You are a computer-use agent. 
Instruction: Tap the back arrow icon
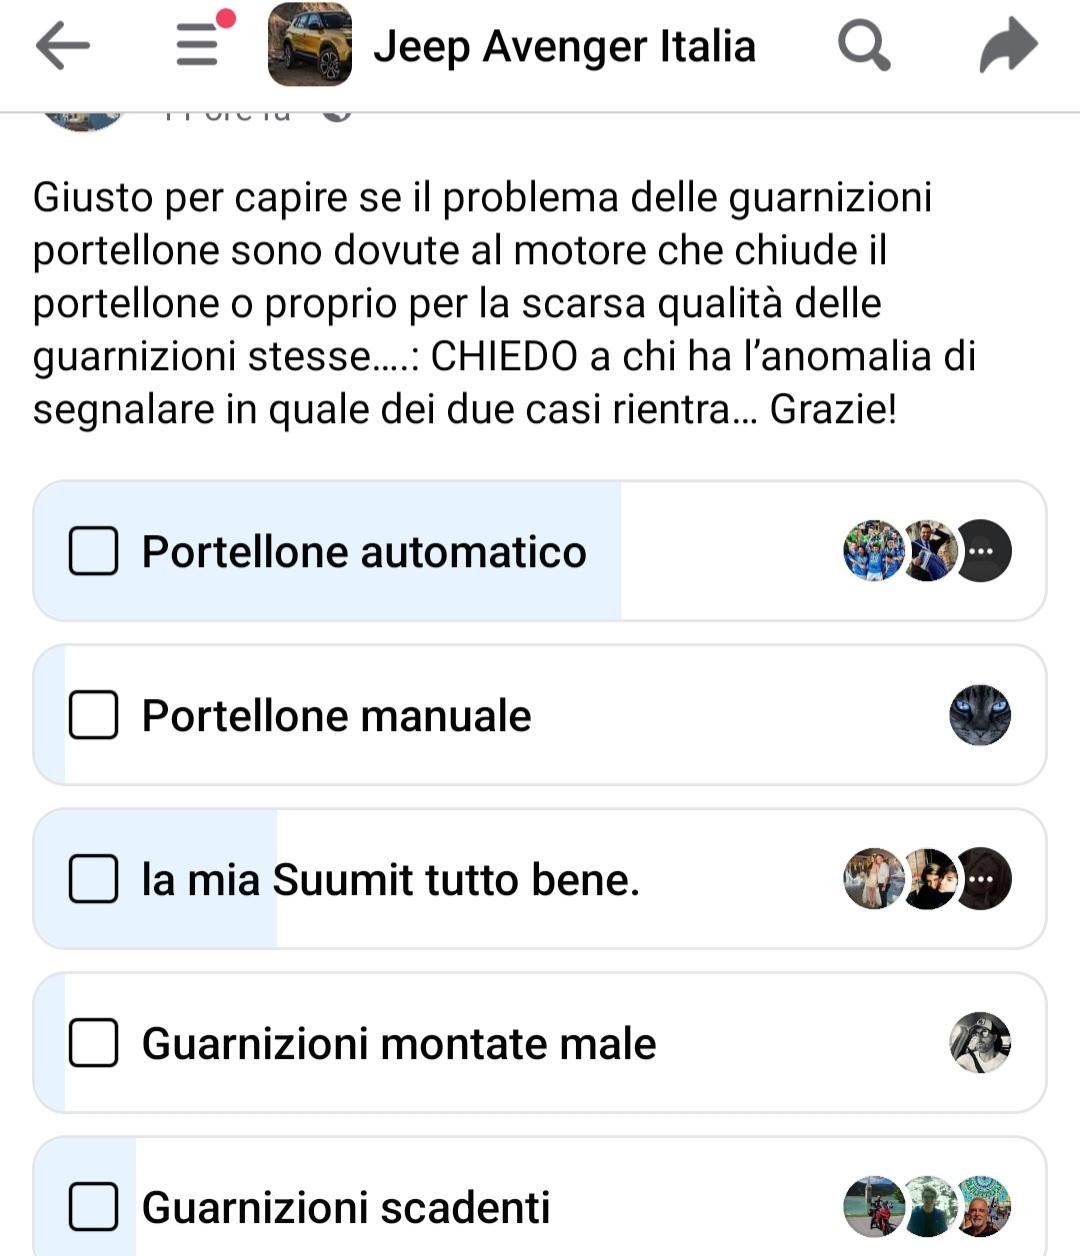coord(62,46)
